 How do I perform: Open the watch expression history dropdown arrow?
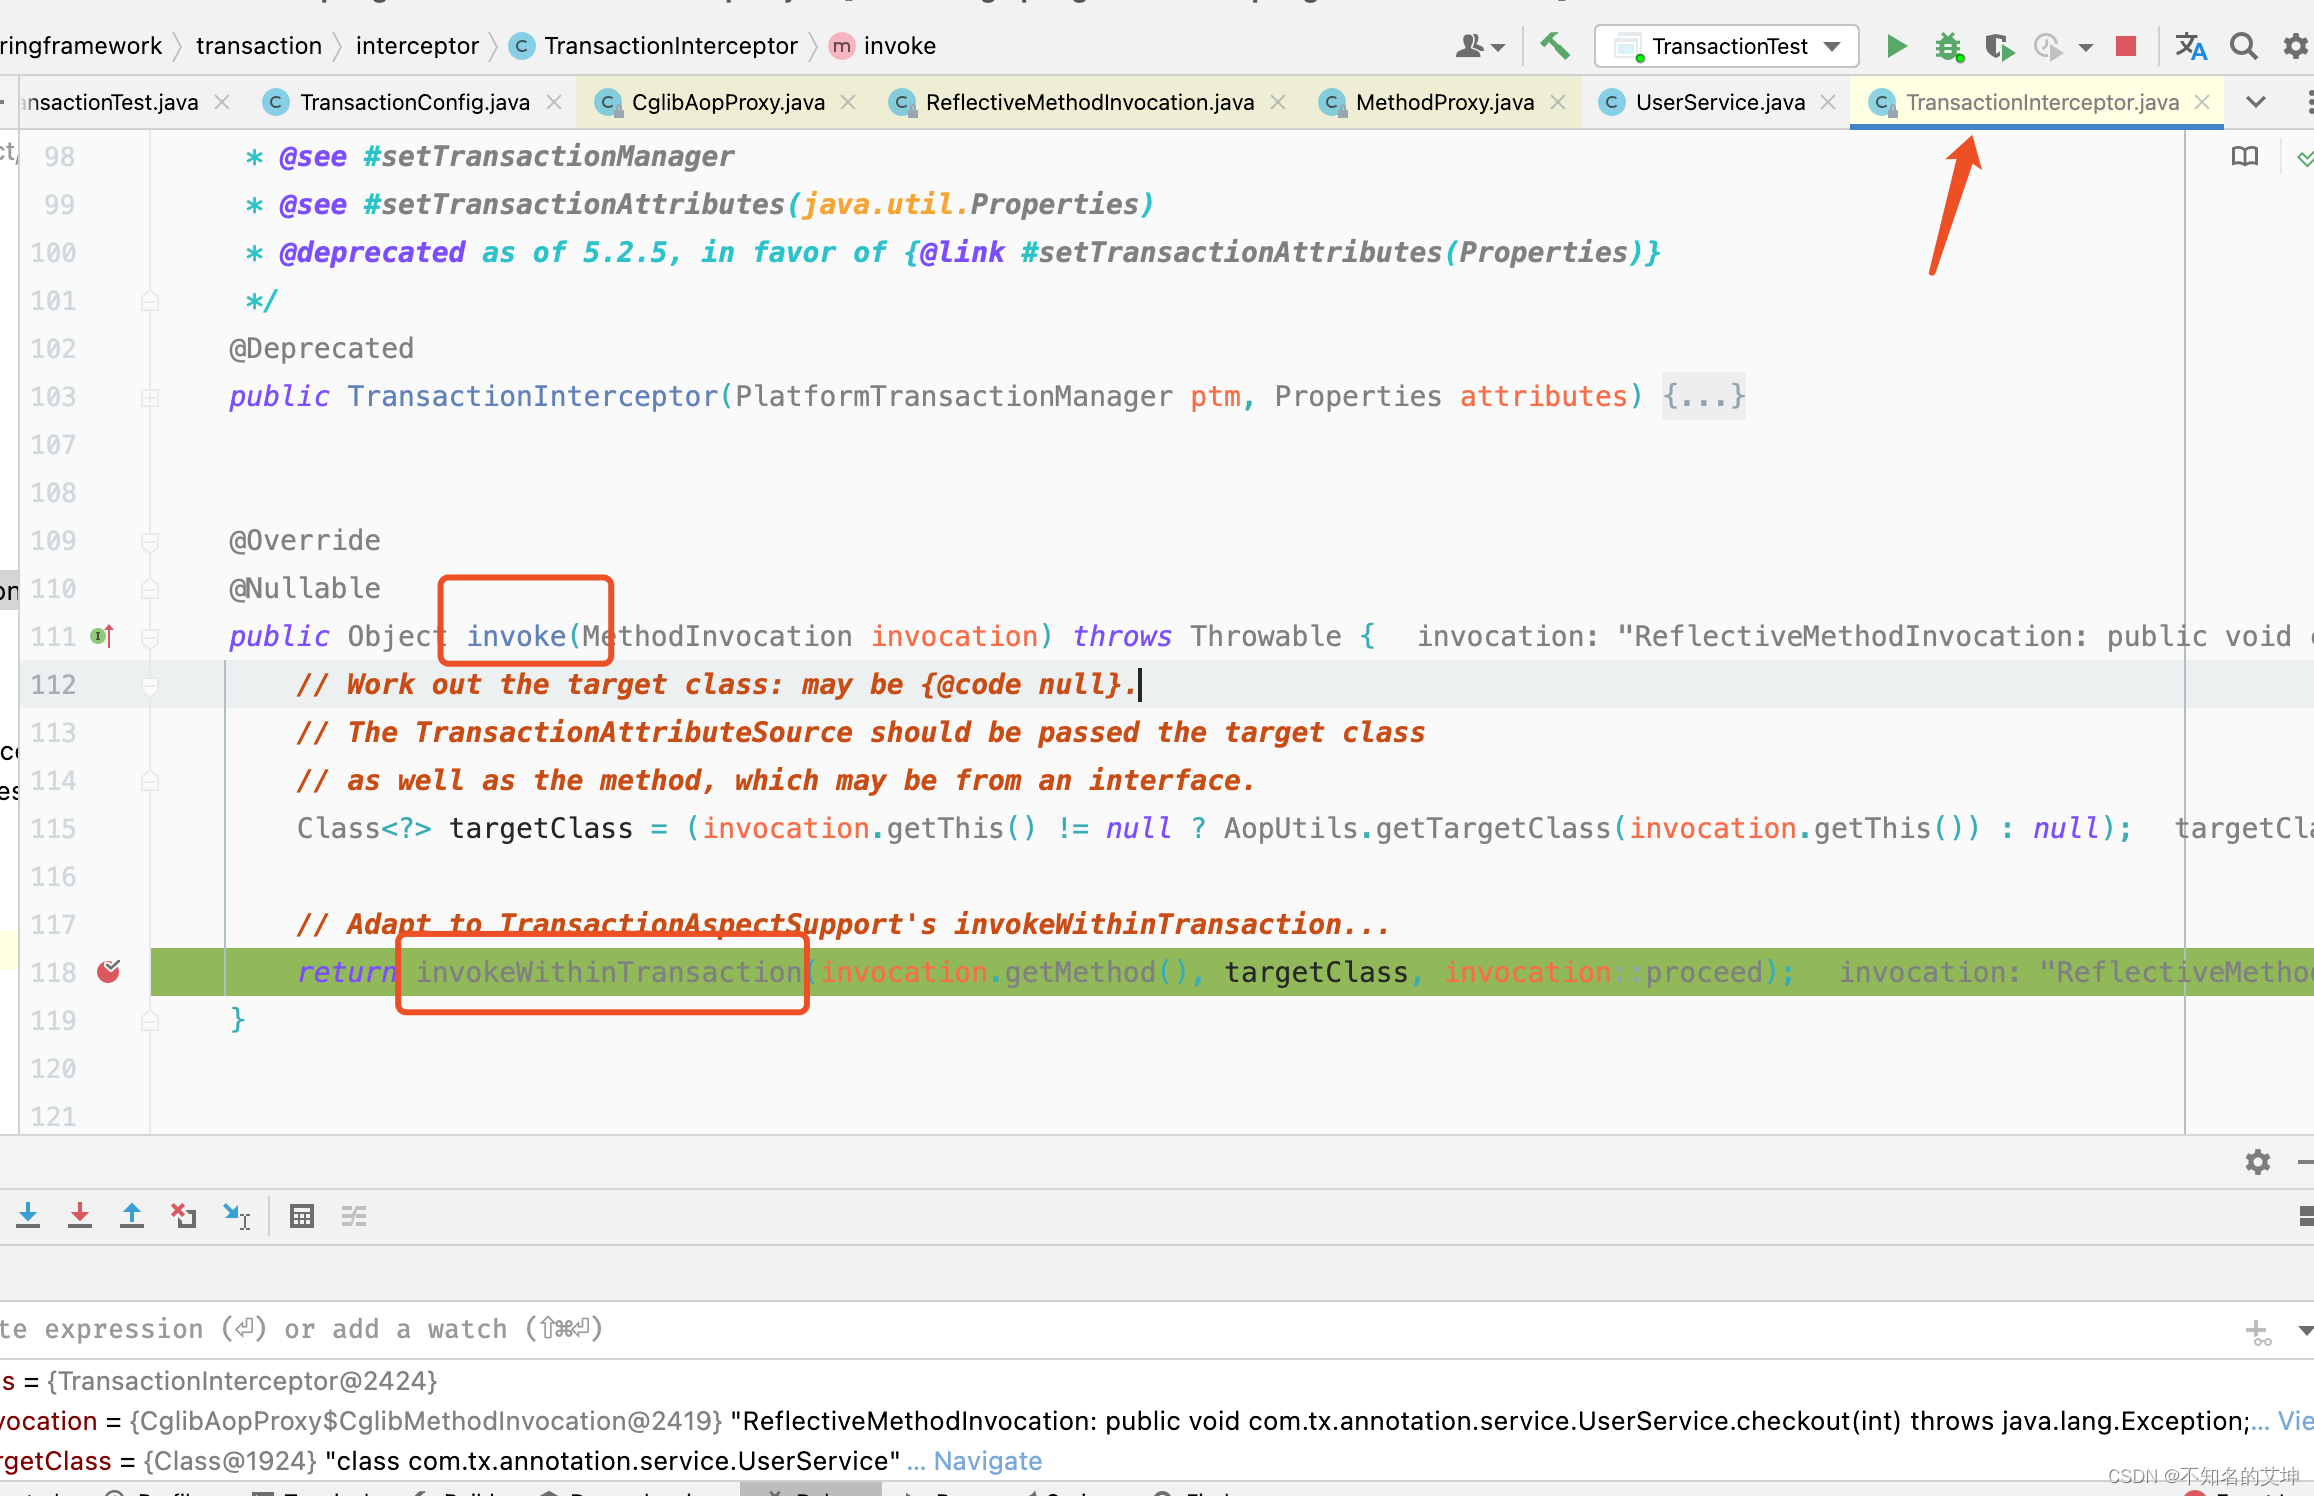(2304, 1331)
